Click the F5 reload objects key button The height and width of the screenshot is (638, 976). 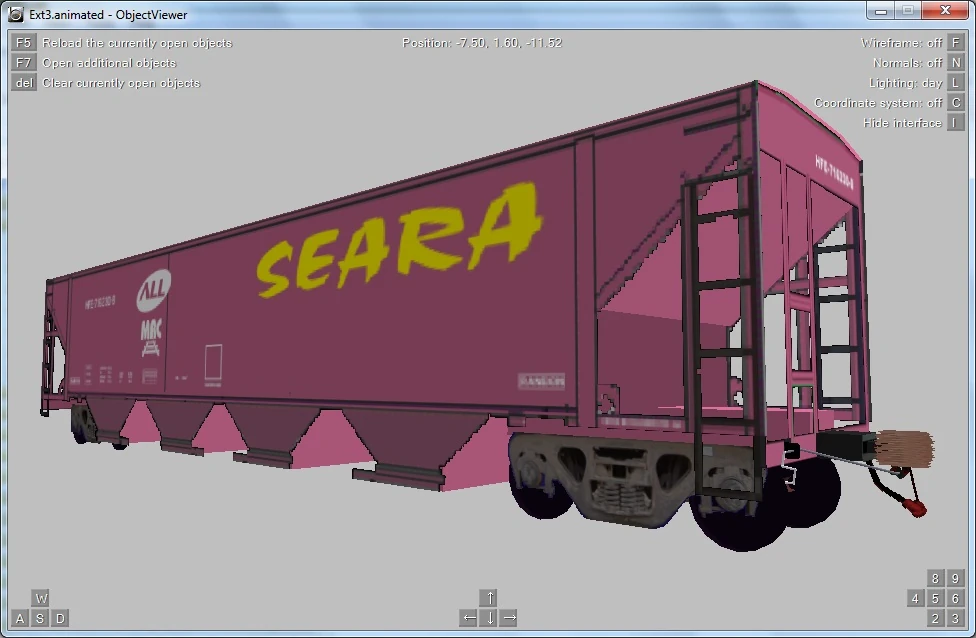(23, 43)
